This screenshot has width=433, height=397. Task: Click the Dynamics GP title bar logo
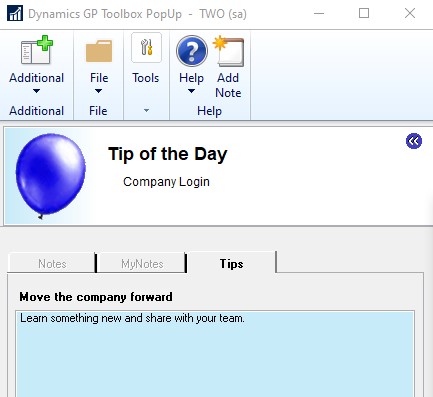coord(15,14)
